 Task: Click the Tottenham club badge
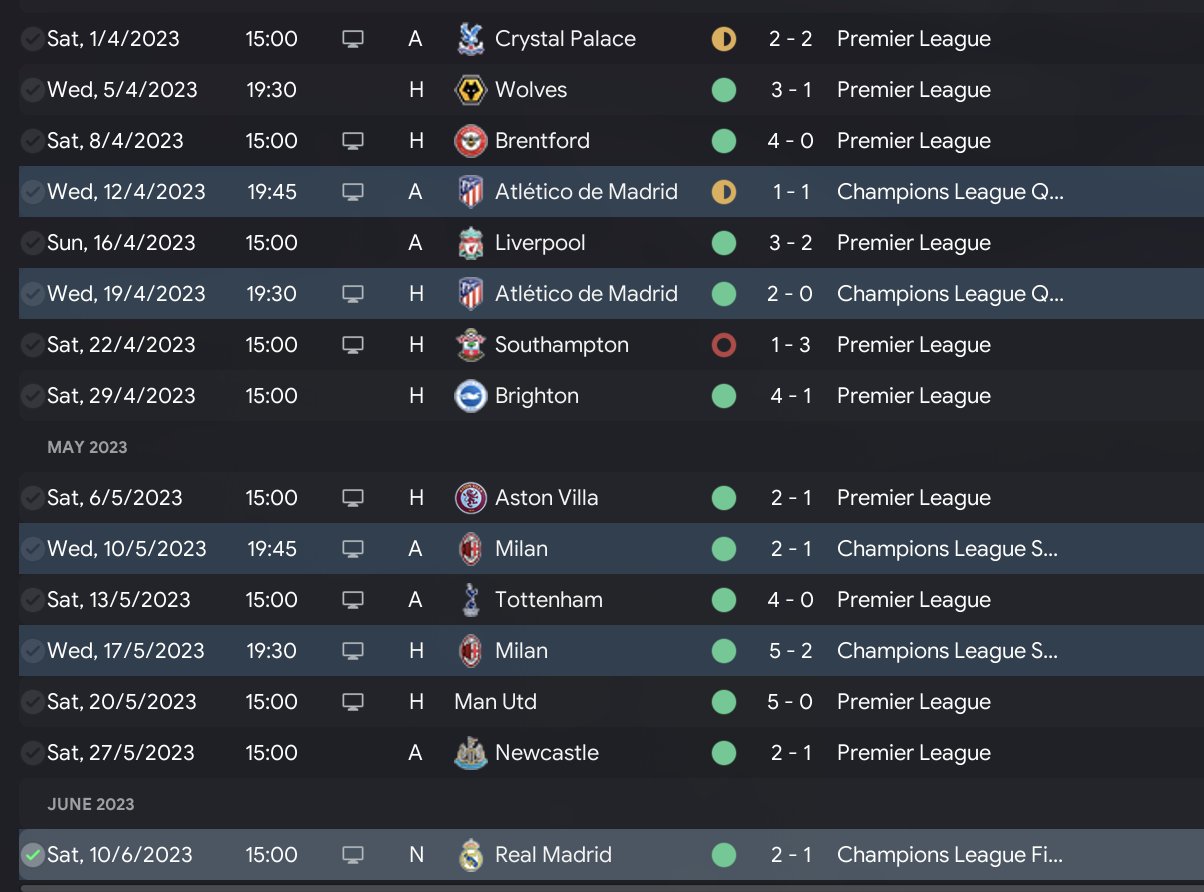470,600
